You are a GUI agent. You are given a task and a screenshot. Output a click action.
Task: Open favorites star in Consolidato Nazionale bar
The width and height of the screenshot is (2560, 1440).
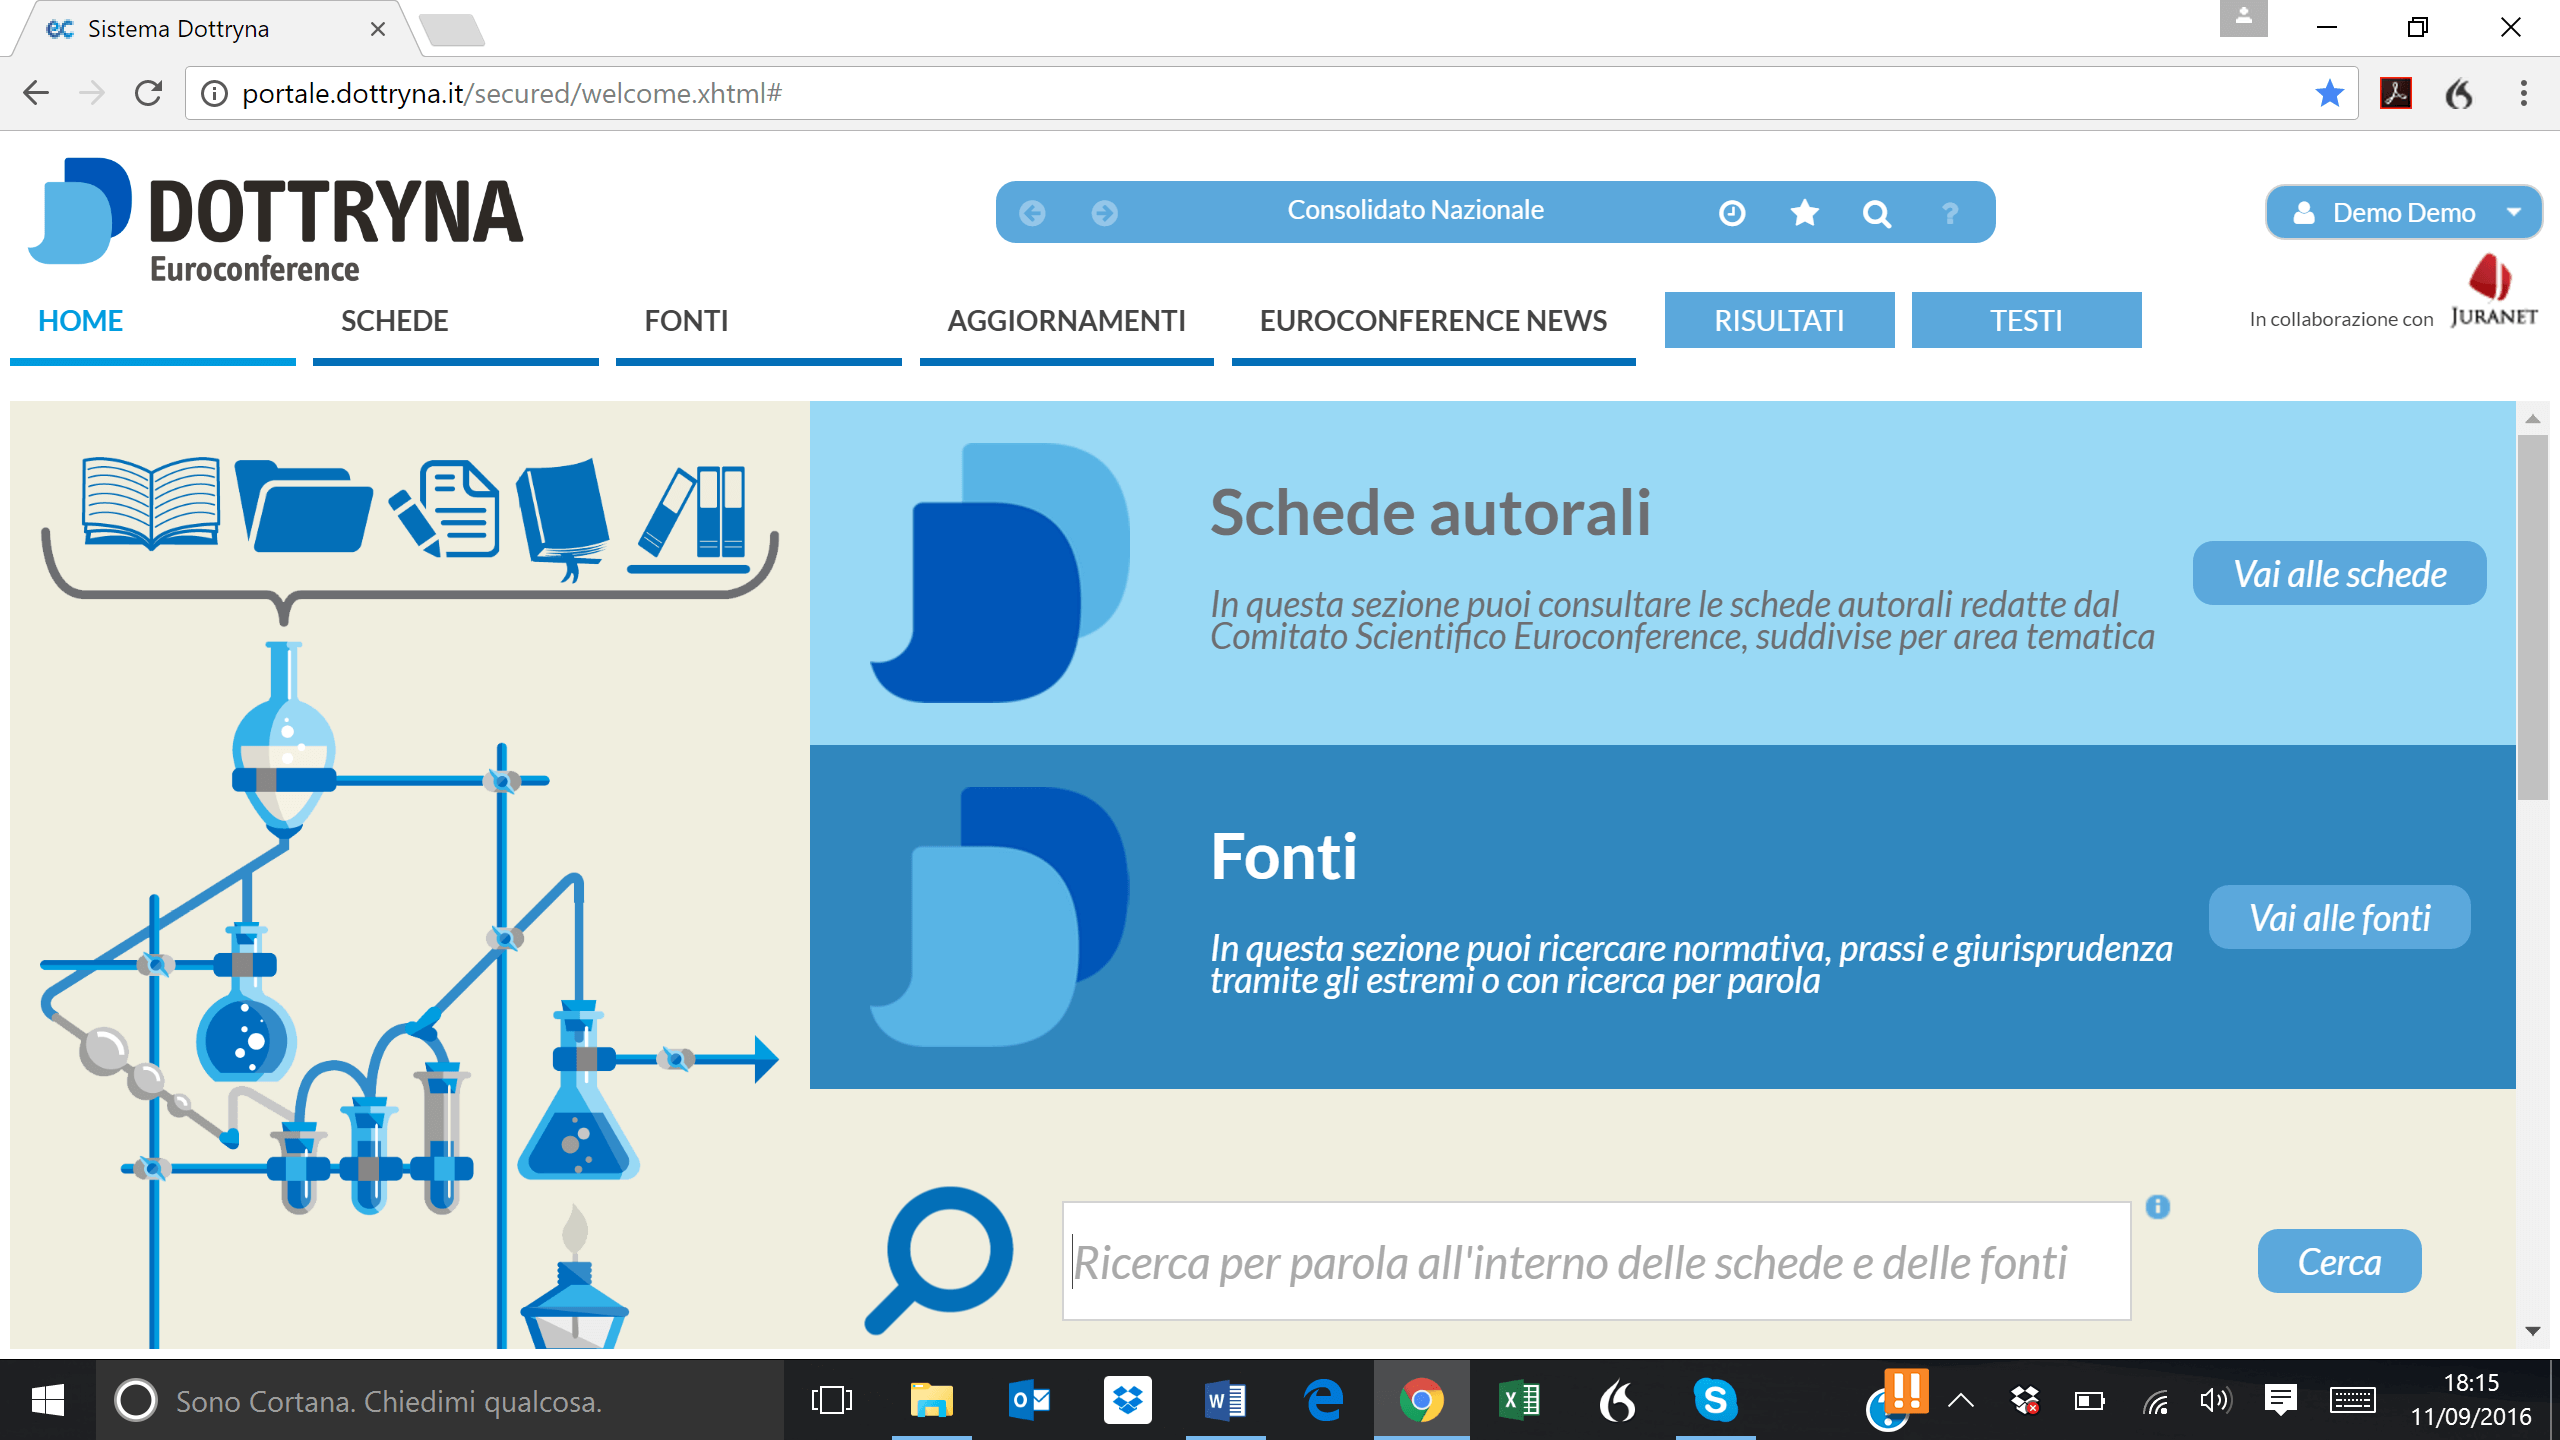point(1804,213)
